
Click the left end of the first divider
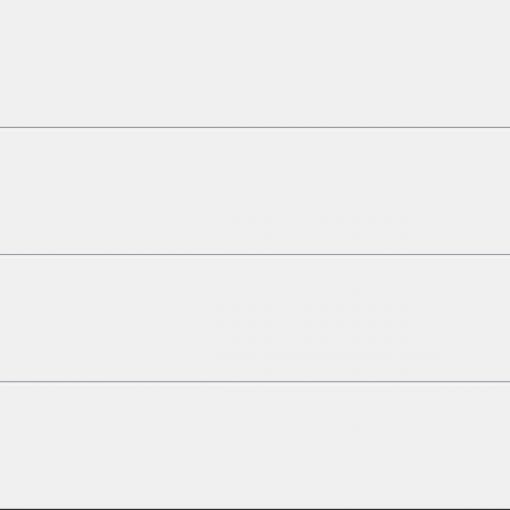3,127
